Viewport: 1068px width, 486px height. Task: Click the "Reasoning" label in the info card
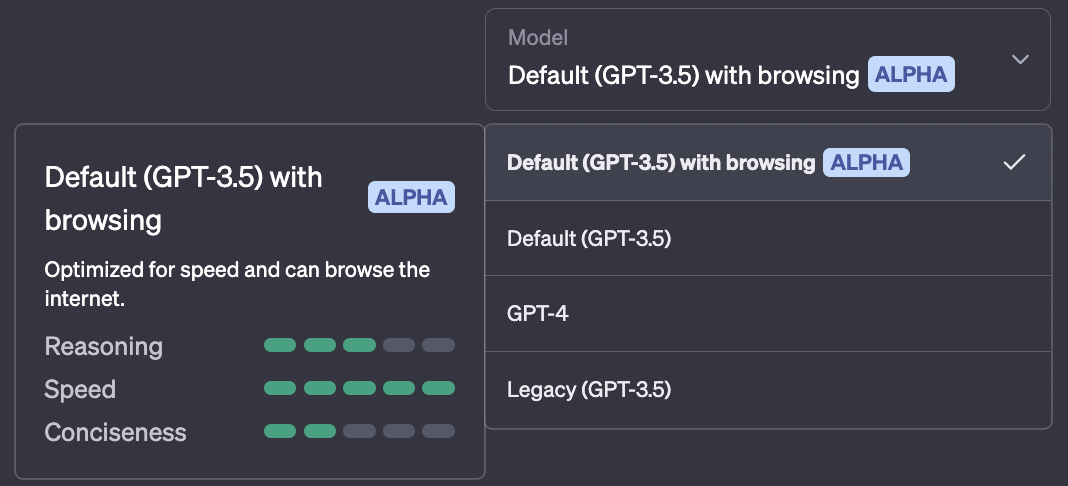coord(103,346)
